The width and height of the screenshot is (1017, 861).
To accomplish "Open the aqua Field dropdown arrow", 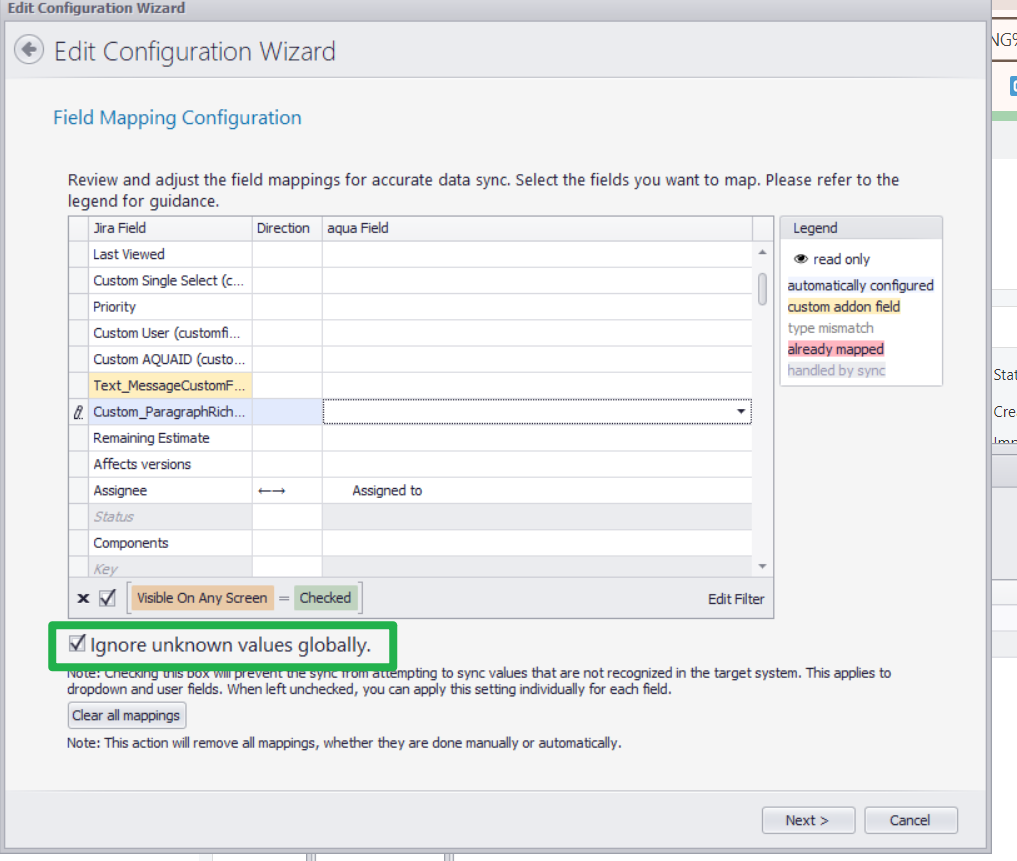I will [741, 411].
